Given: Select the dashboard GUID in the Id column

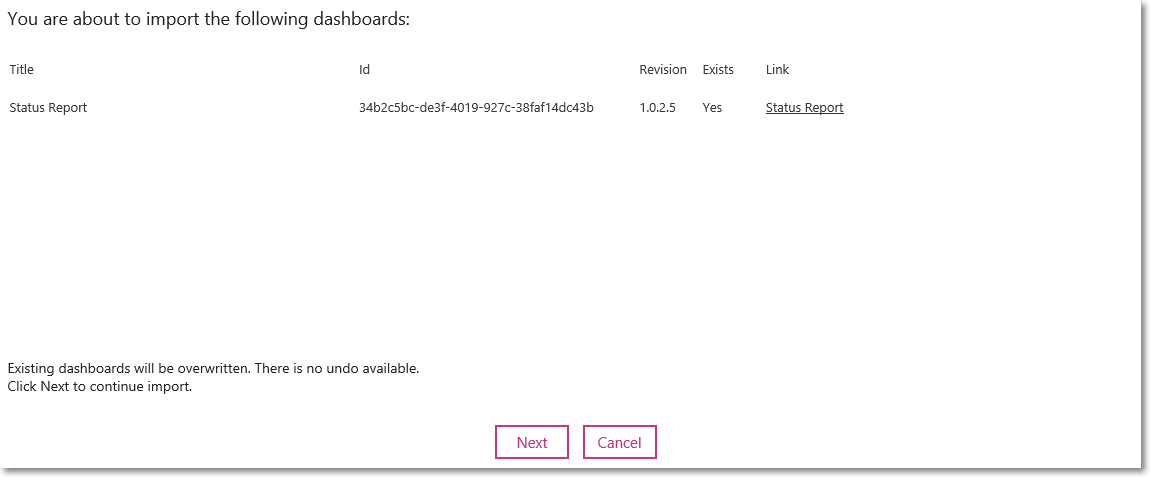Looking at the screenshot, I should pos(476,108).
